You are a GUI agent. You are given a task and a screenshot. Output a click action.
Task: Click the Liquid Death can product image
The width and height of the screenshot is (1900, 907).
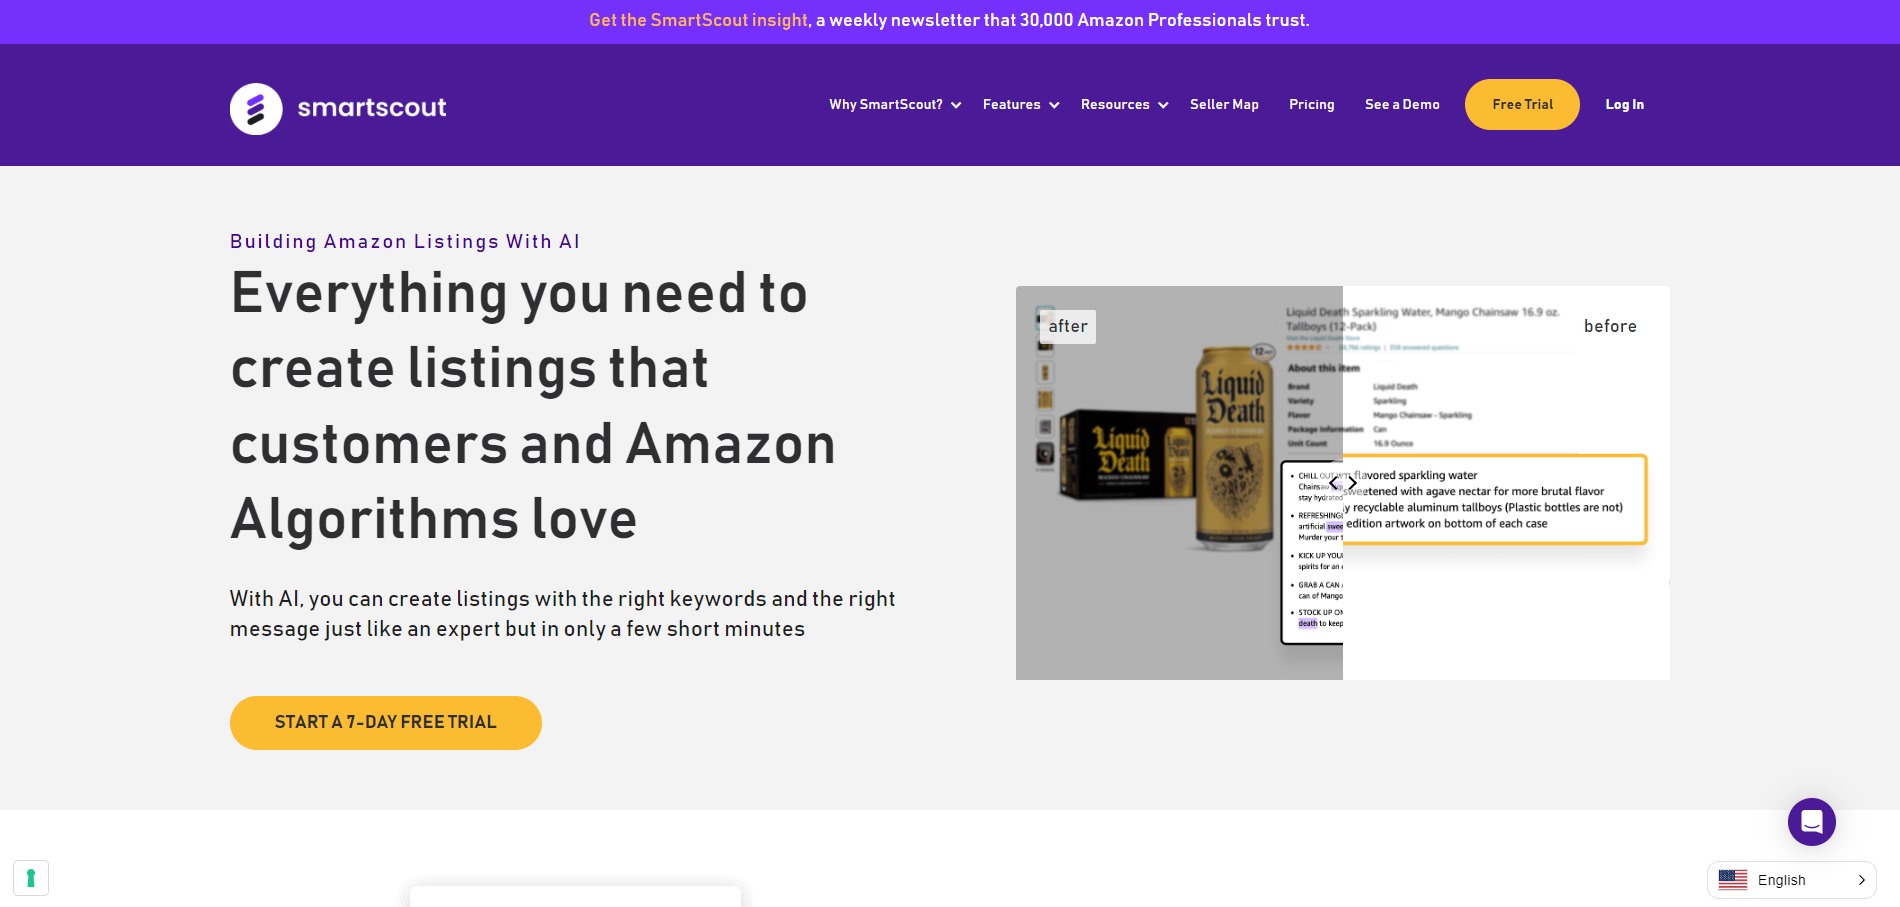click(x=1233, y=447)
